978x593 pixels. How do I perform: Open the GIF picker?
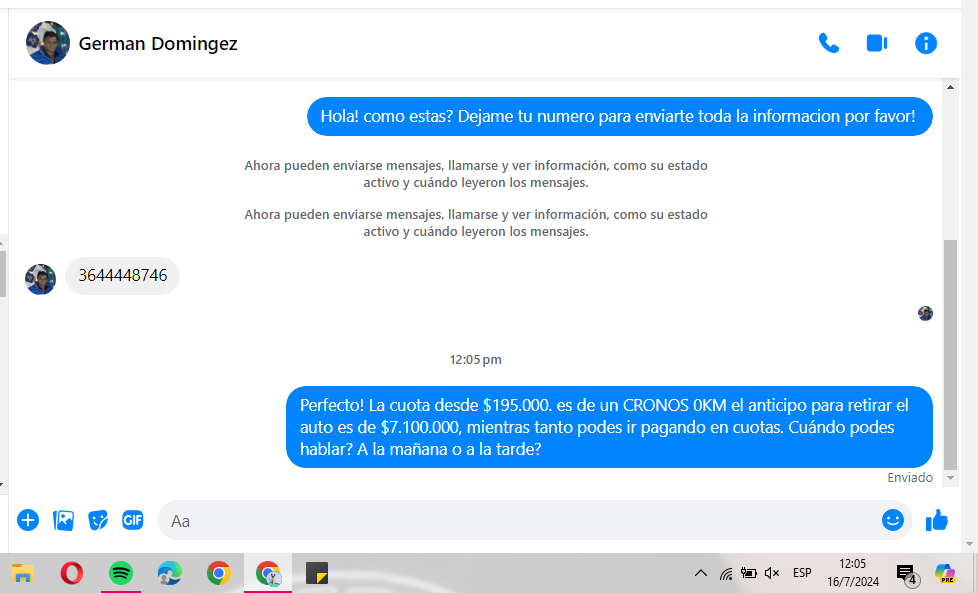point(133,520)
